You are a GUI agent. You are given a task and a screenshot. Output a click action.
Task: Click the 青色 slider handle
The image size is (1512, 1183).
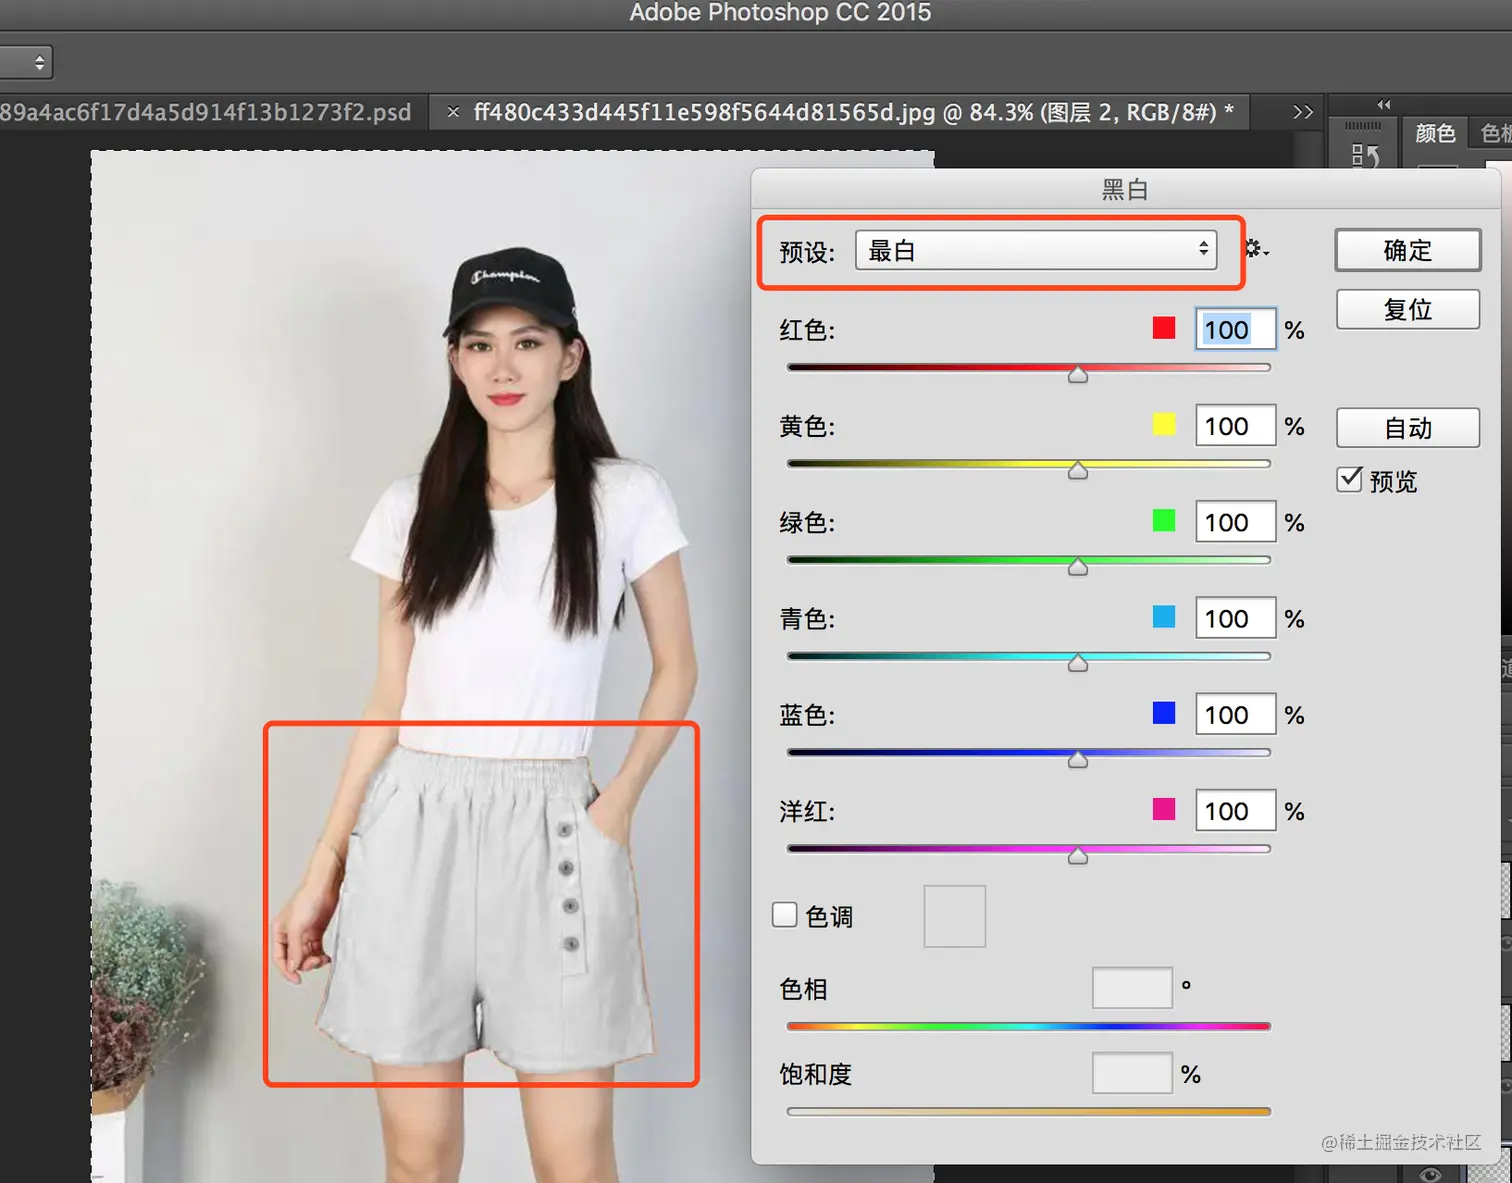pyautogui.click(x=1078, y=663)
